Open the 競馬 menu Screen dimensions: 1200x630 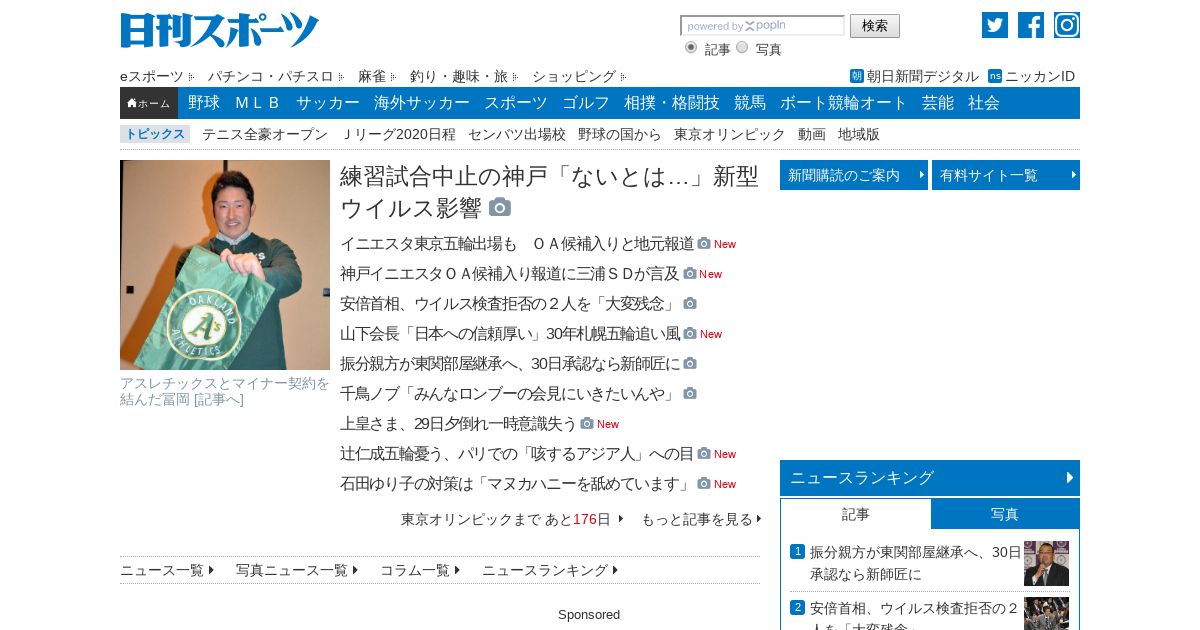pos(750,103)
